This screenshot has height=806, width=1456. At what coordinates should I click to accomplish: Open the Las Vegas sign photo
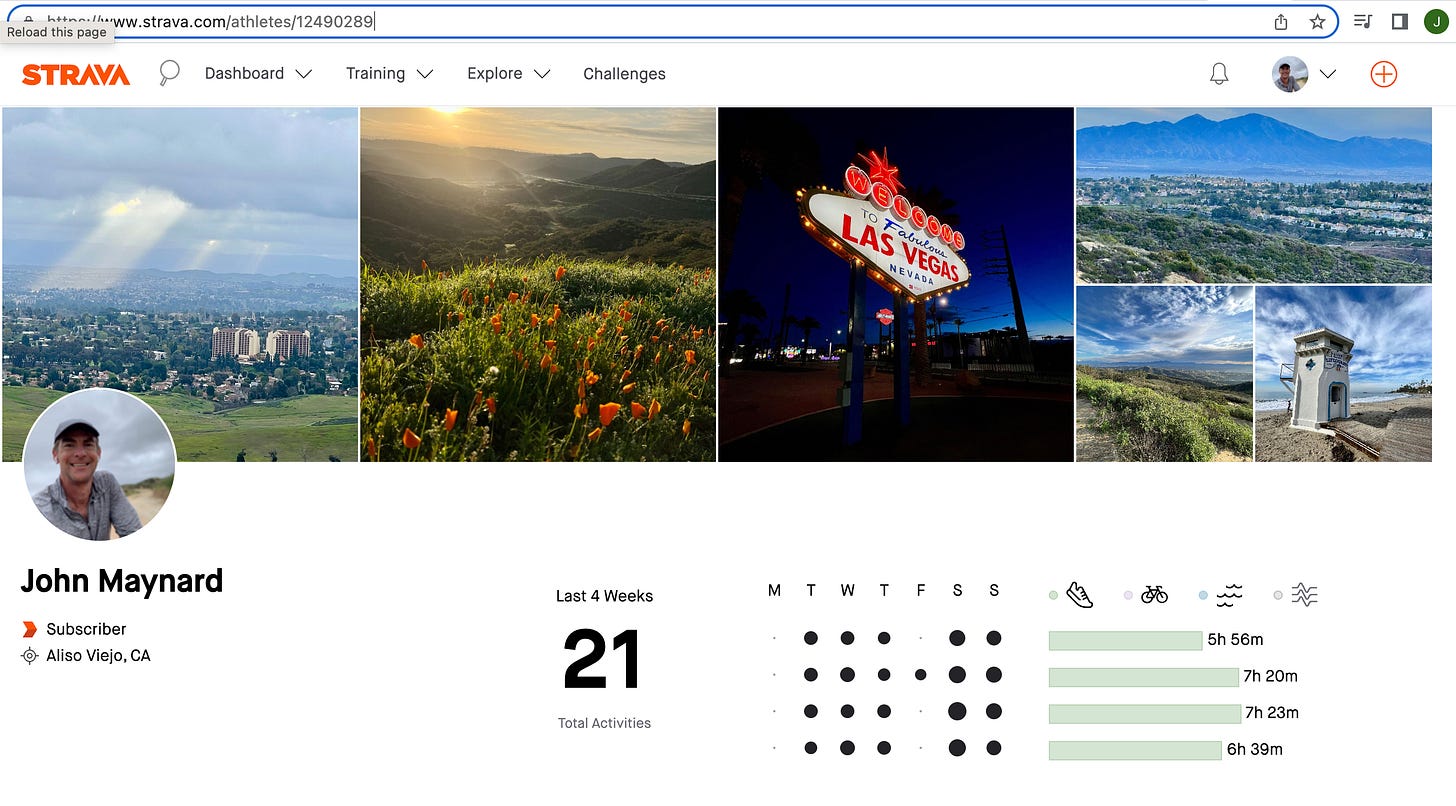click(896, 285)
